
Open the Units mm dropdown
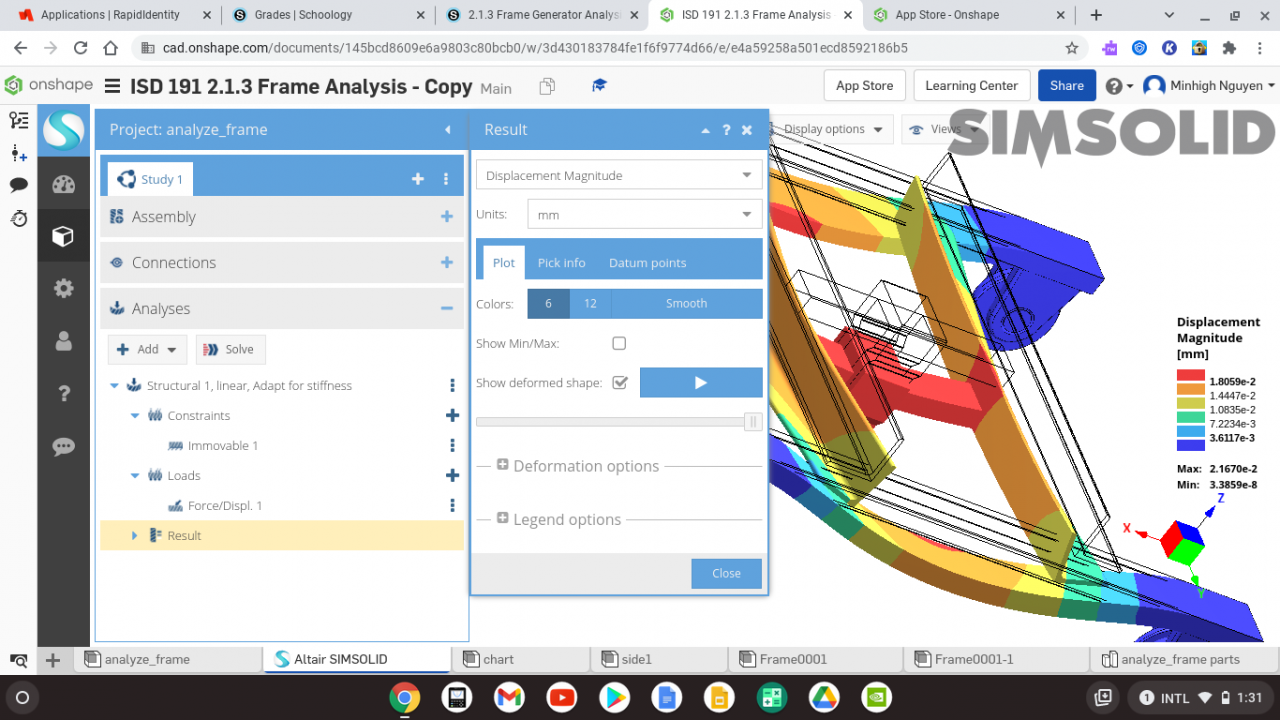[645, 214]
